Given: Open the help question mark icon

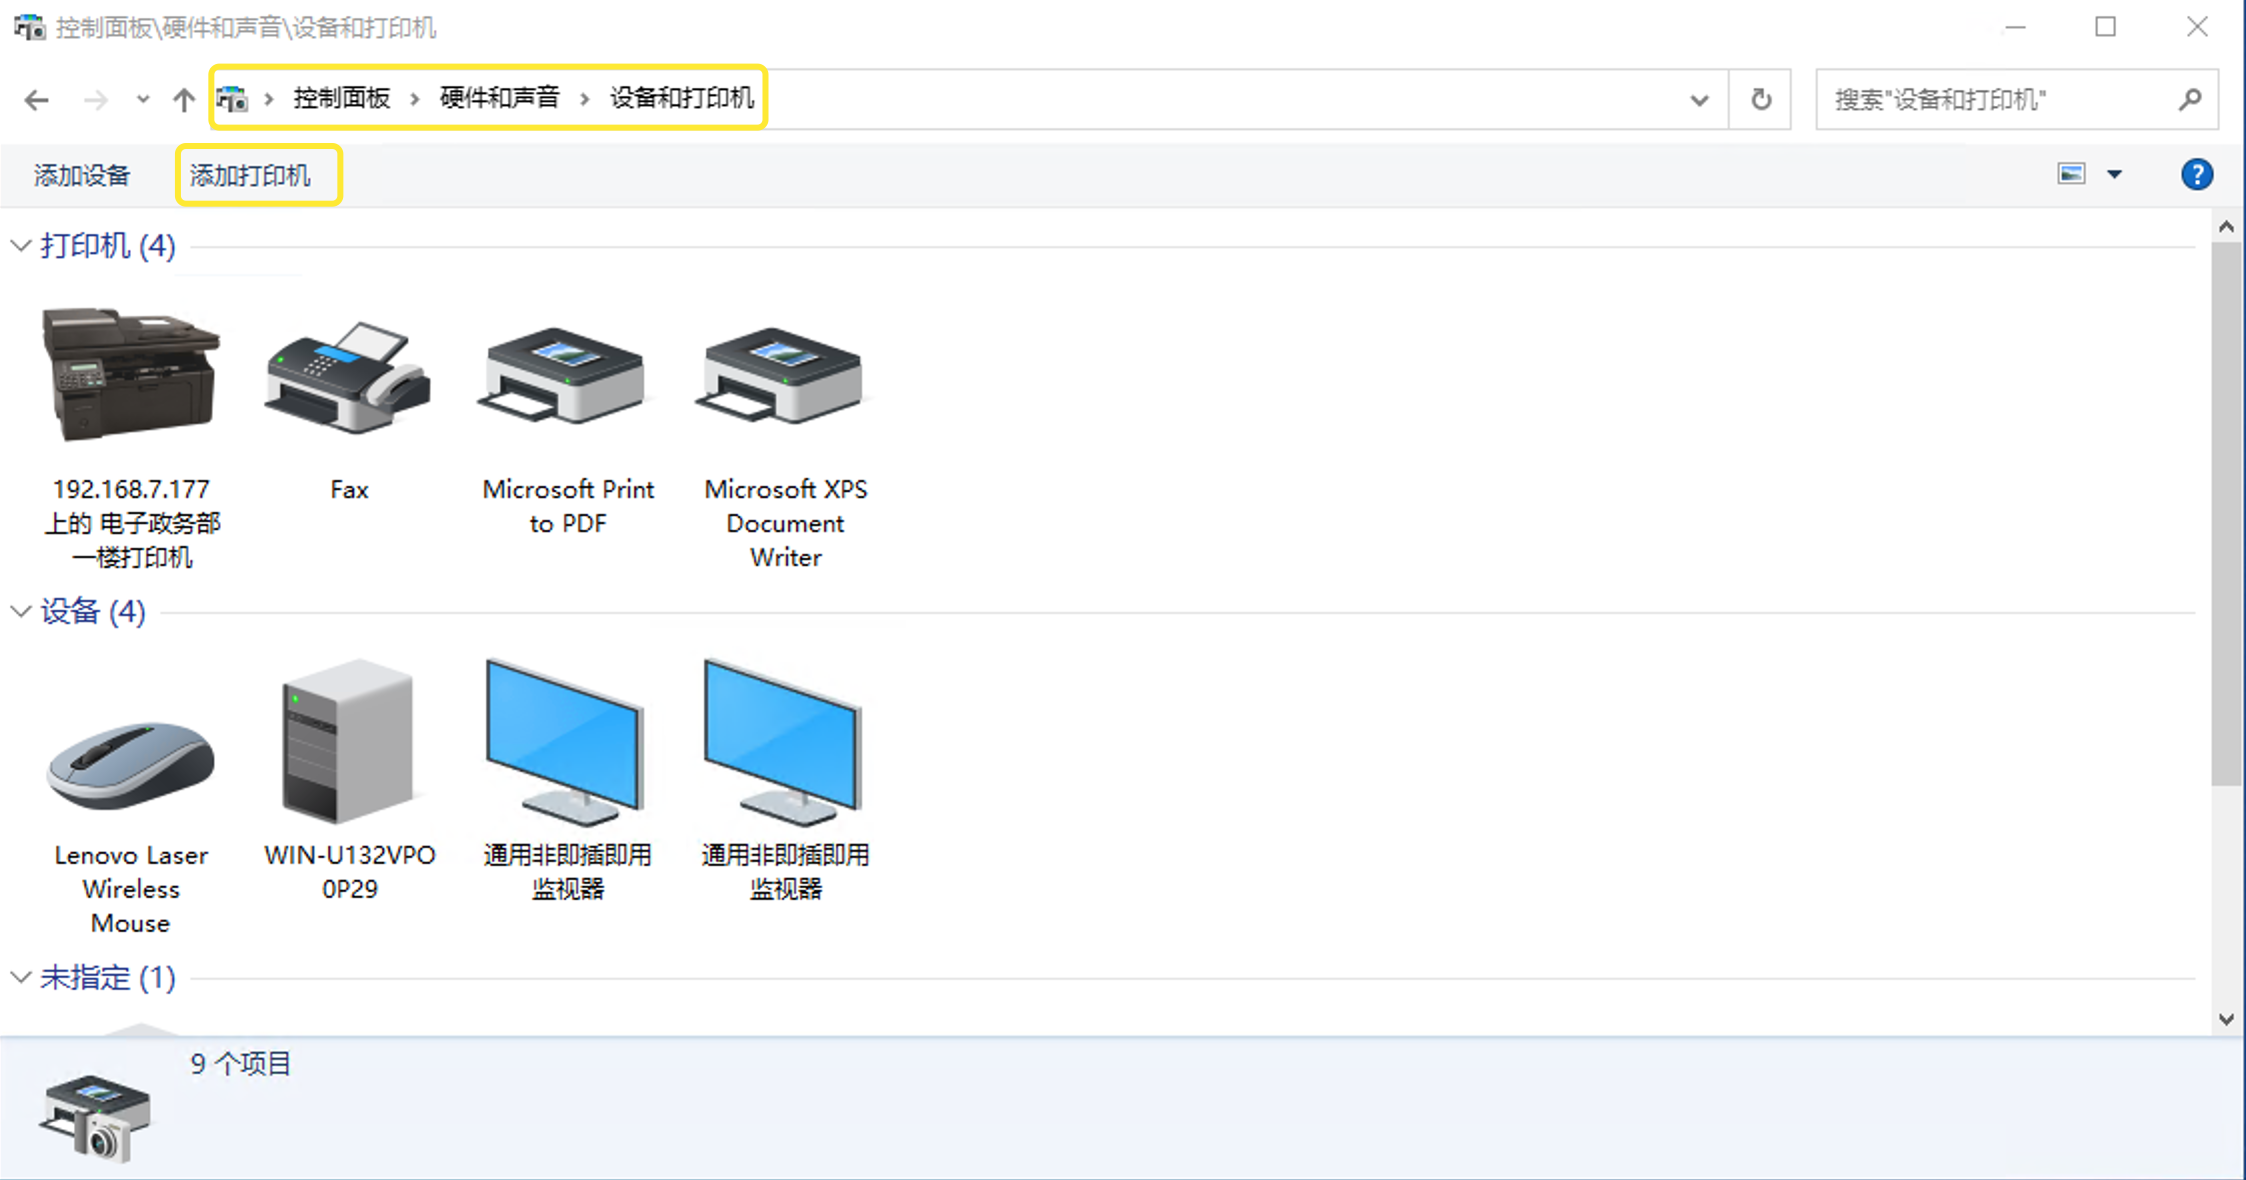Looking at the screenshot, I should [2196, 175].
